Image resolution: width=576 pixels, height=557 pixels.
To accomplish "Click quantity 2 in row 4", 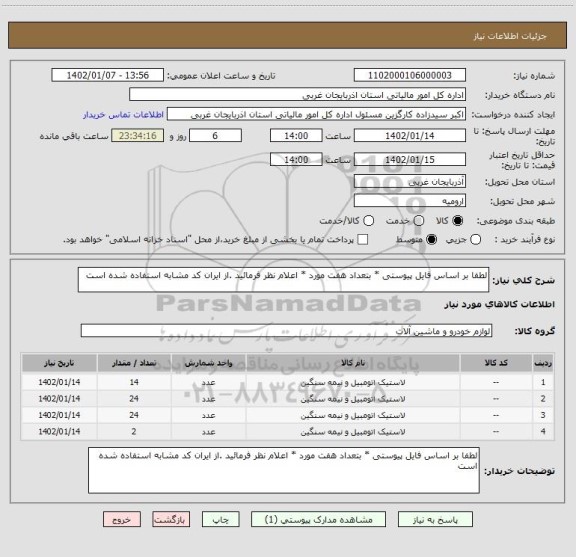I will 134,431.
